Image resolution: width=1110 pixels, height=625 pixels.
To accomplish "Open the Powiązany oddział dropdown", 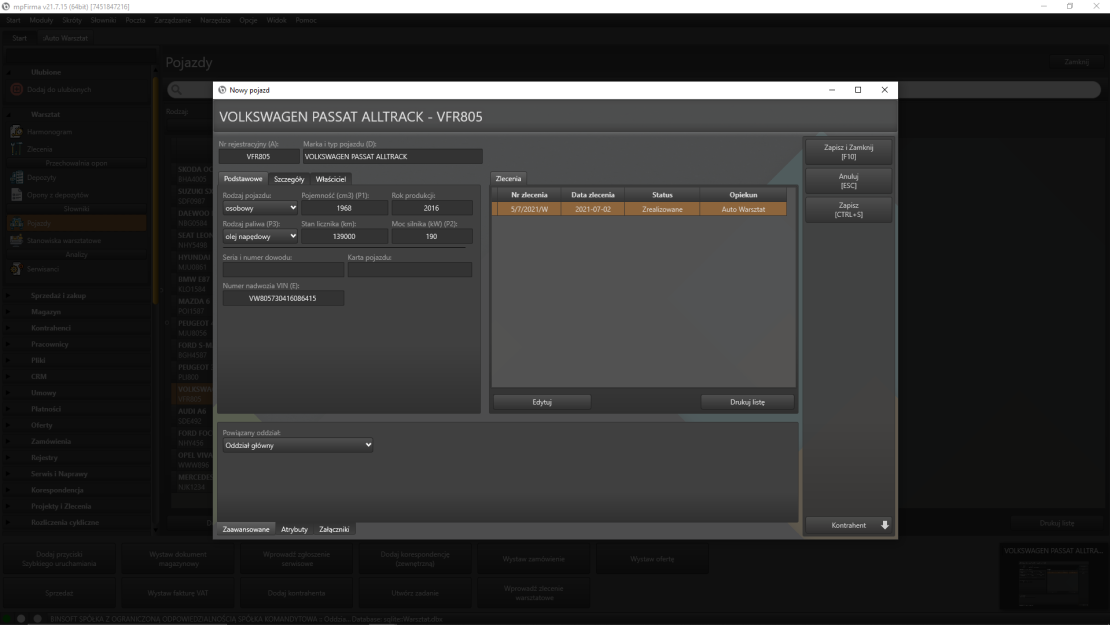I will click(x=297, y=445).
